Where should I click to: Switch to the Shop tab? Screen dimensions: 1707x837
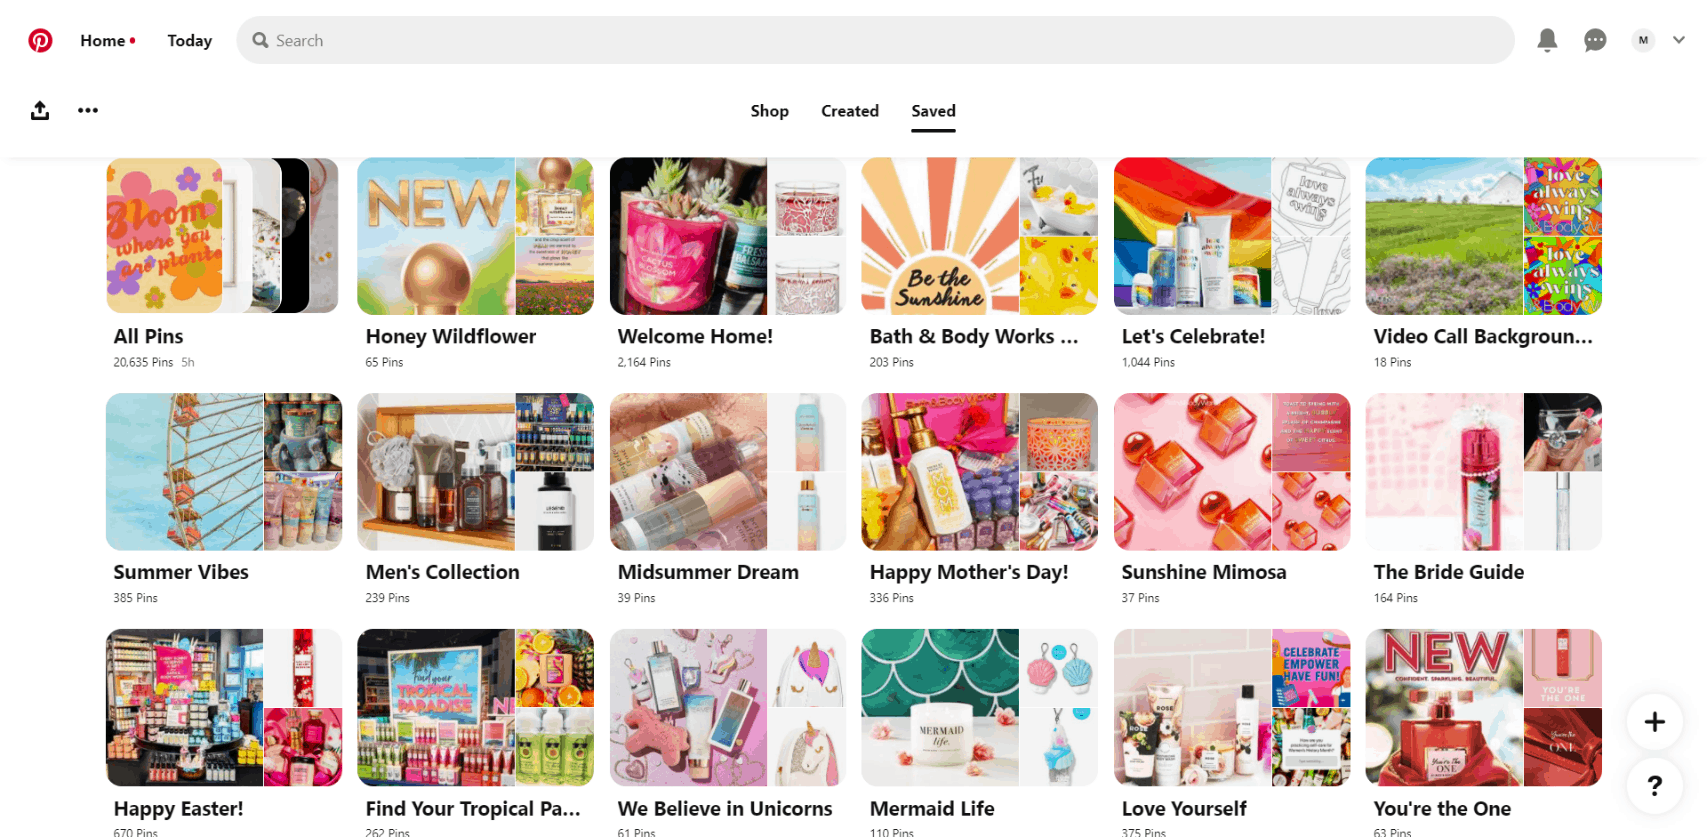coord(770,111)
